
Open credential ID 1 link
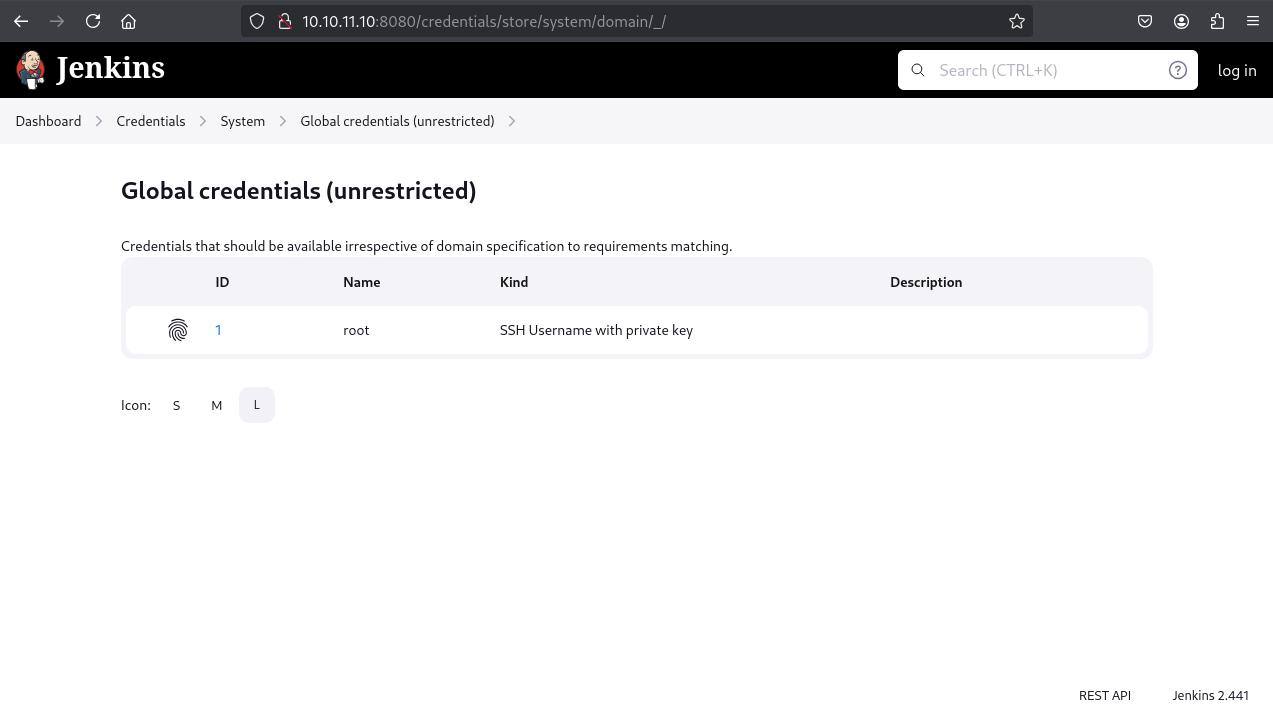(218, 330)
